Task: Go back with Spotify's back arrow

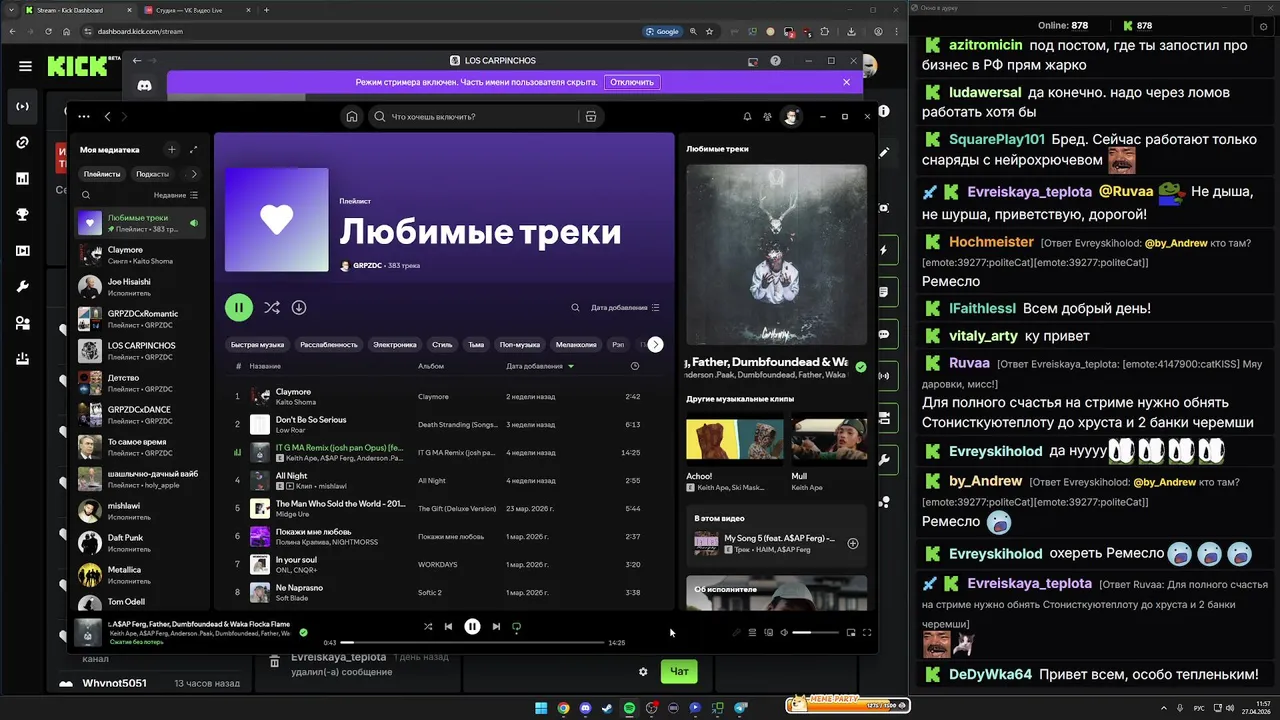Action: coord(108,117)
